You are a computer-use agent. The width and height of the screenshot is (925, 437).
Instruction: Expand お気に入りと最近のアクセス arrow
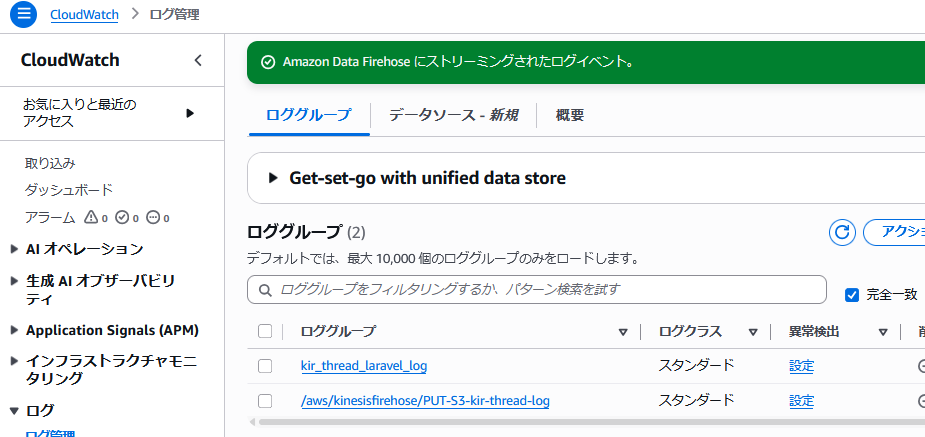190,113
